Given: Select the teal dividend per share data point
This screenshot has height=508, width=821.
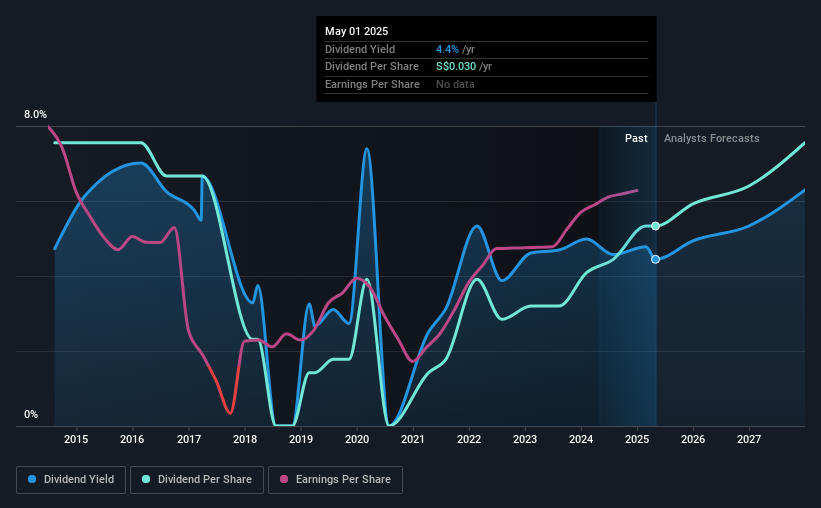Looking at the screenshot, I should coord(655,226).
